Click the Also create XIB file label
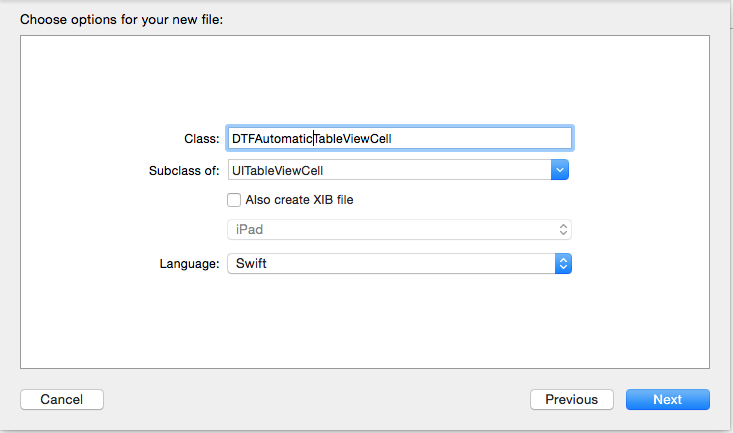This screenshot has width=733, height=433. 299,200
